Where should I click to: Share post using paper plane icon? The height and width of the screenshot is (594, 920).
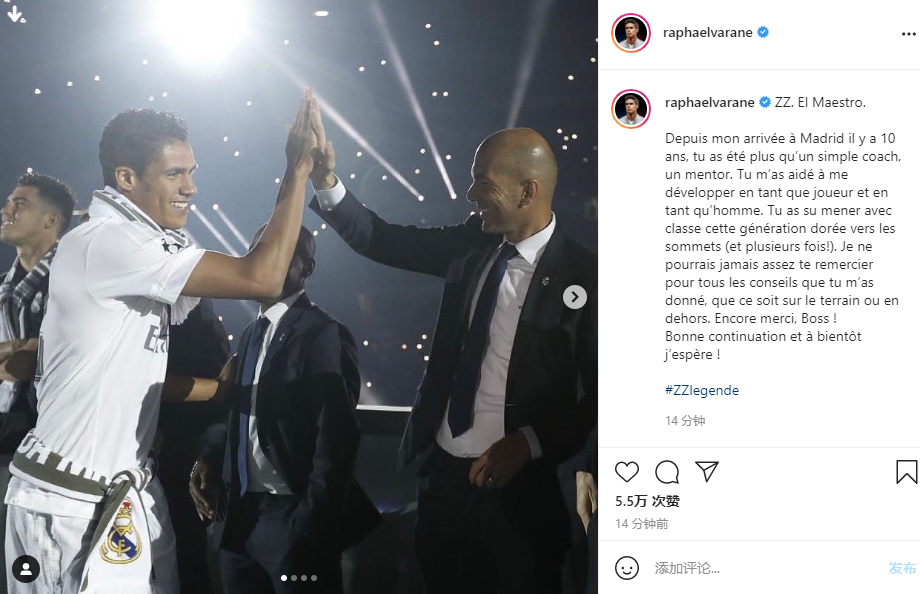coord(706,471)
